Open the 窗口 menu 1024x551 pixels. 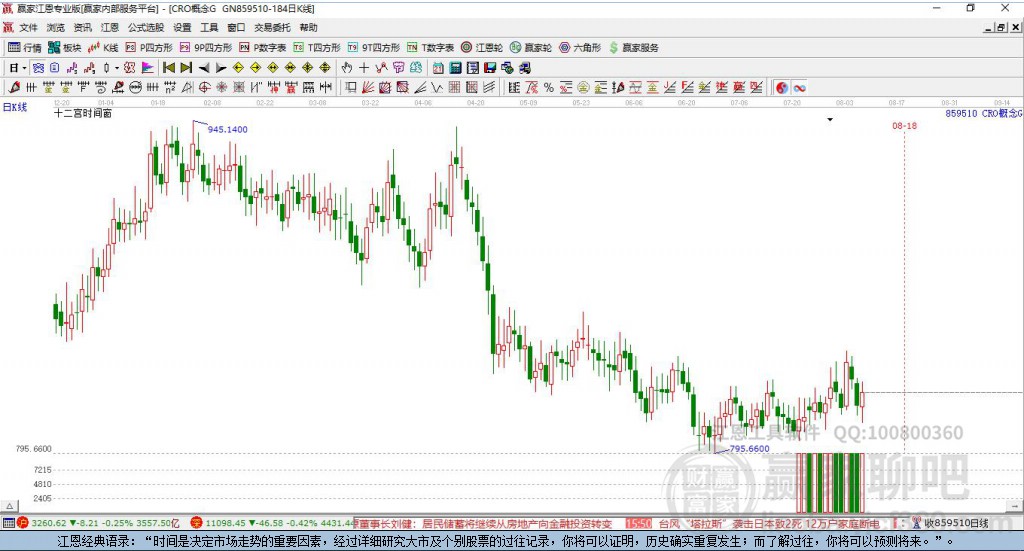point(236,27)
